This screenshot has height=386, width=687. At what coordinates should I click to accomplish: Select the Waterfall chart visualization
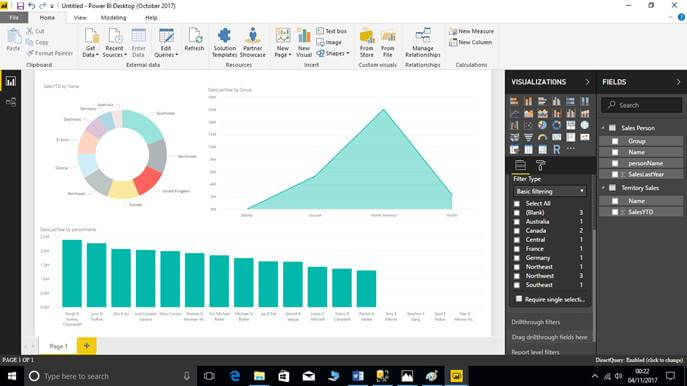point(514,125)
